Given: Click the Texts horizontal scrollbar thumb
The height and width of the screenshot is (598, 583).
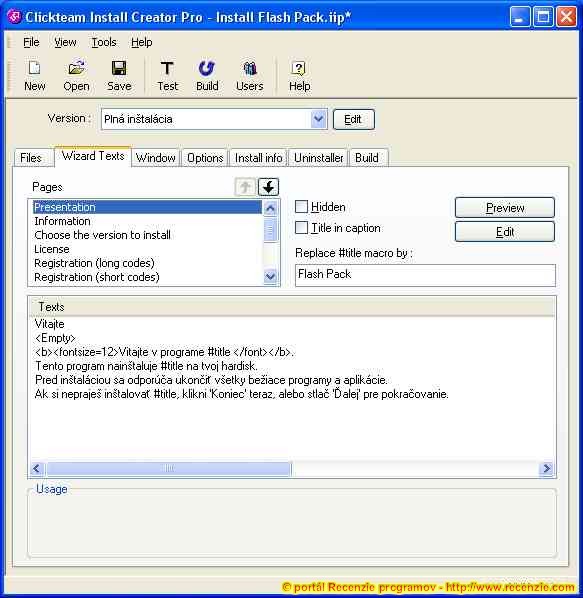Looking at the screenshot, I should [168, 468].
